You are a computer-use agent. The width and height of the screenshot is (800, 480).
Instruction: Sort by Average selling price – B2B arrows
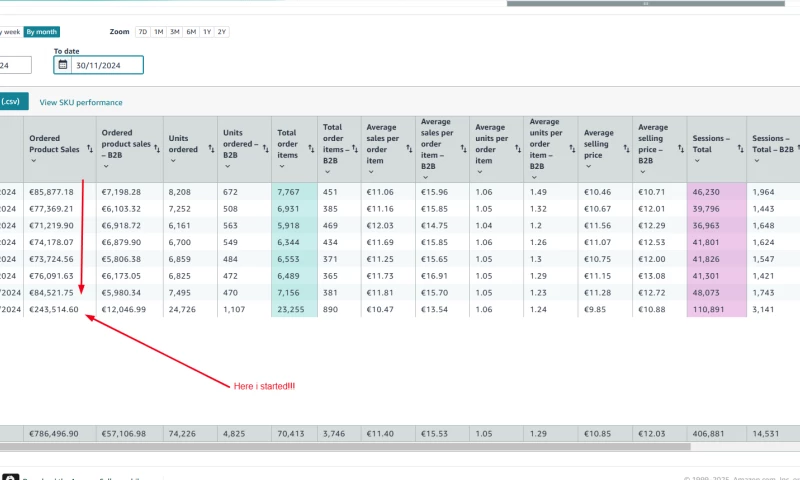pyautogui.click(x=681, y=148)
